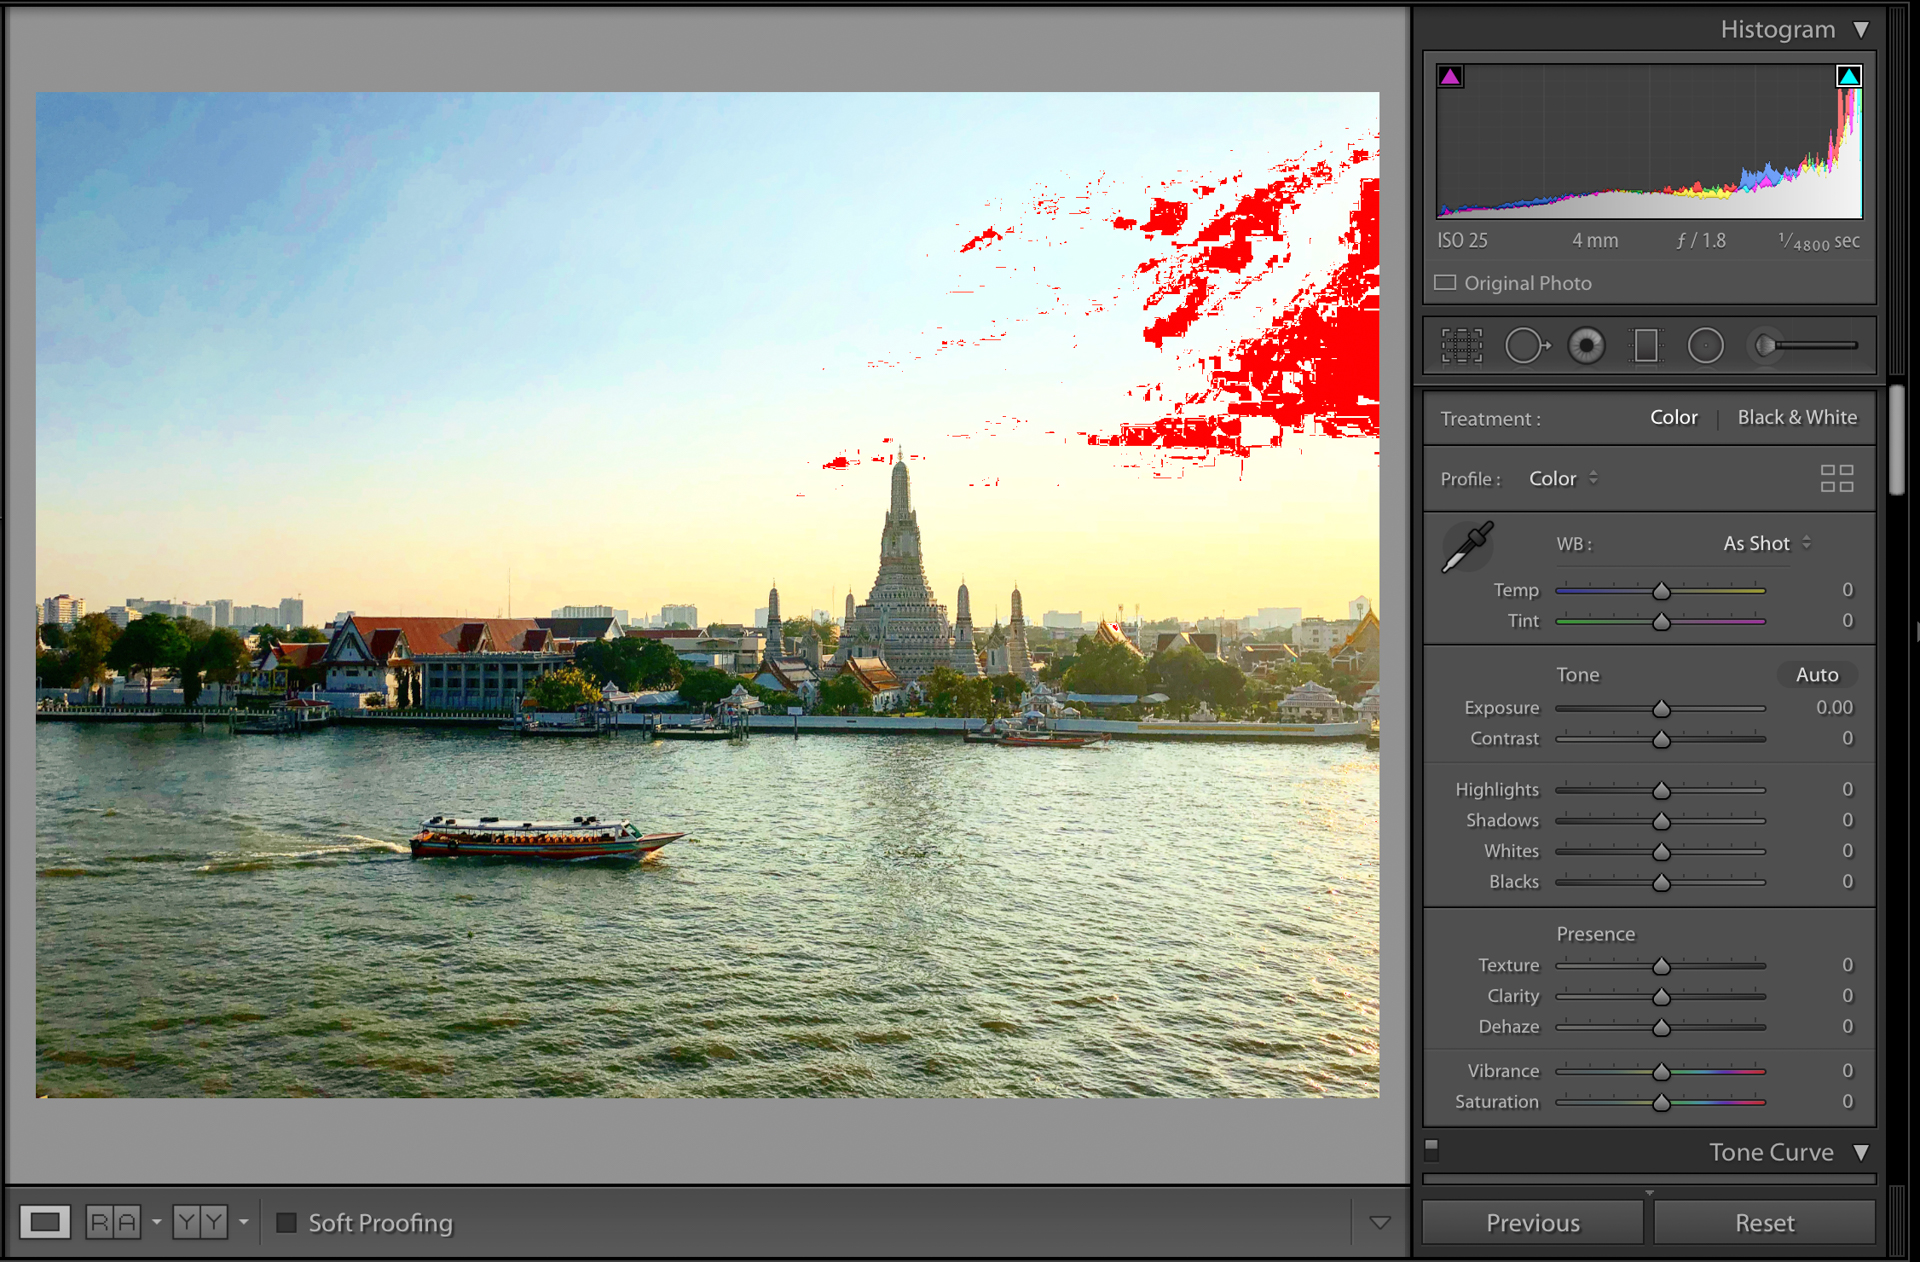The image size is (1920, 1262).
Task: Click the Highlights slider handle
Action: pos(1661,791)
